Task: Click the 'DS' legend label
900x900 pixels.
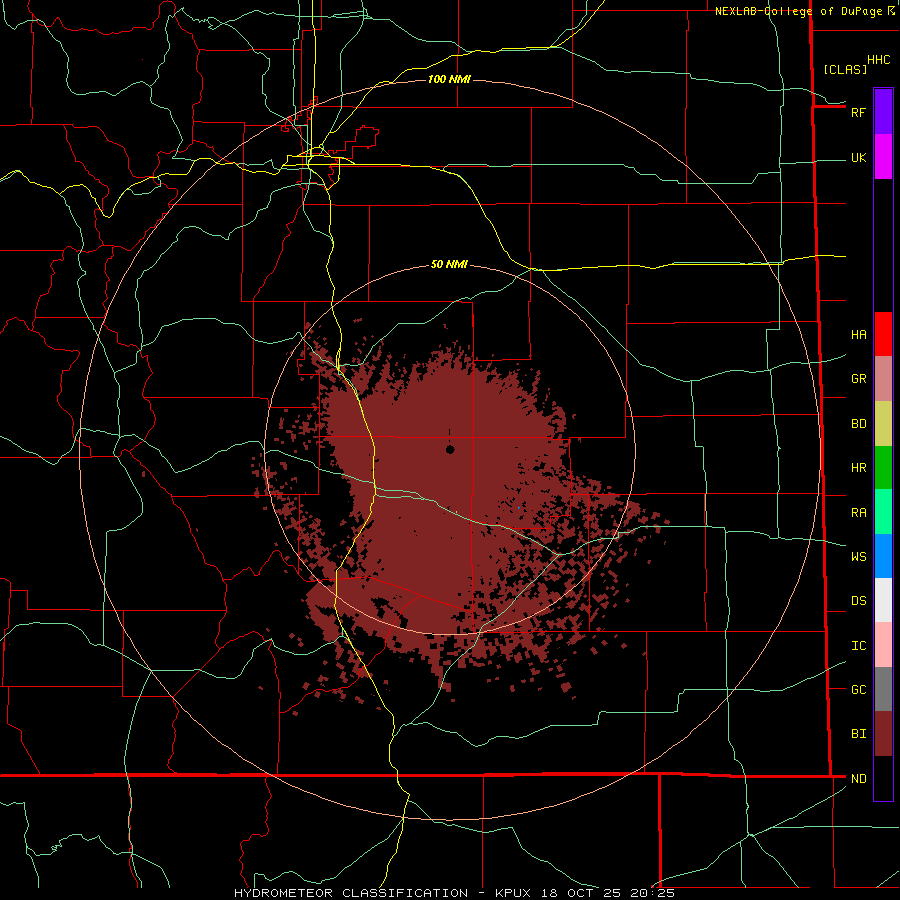Action: pyautogui.click(x=858, y=601)
